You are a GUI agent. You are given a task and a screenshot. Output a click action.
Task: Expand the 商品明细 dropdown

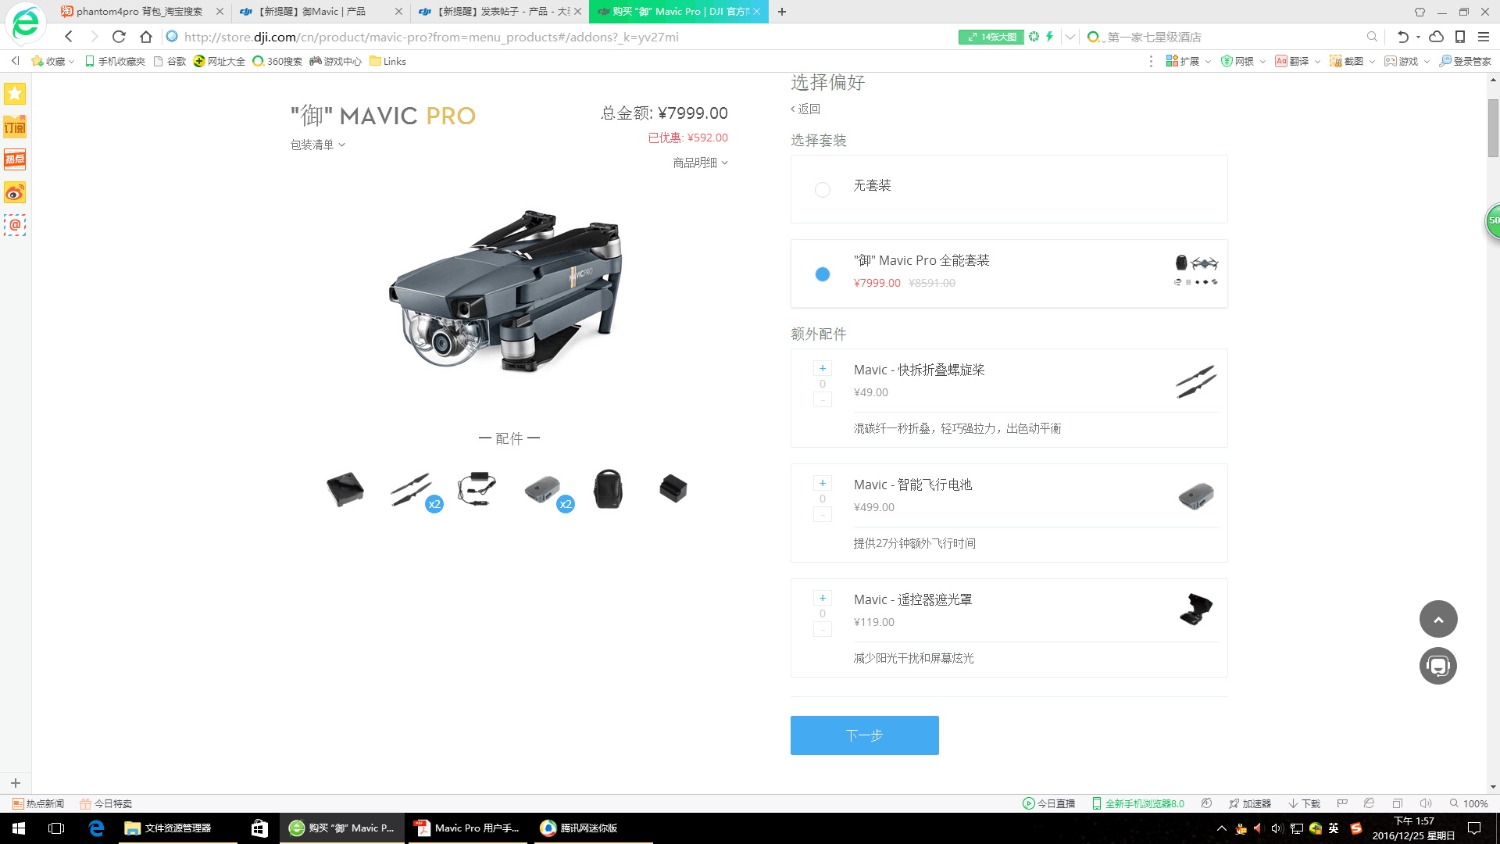[700, 163]
